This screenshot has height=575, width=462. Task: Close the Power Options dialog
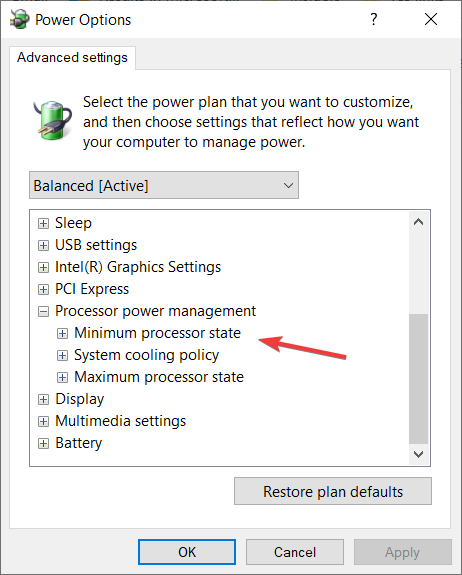pyautogui.click(x=431, y=19)
